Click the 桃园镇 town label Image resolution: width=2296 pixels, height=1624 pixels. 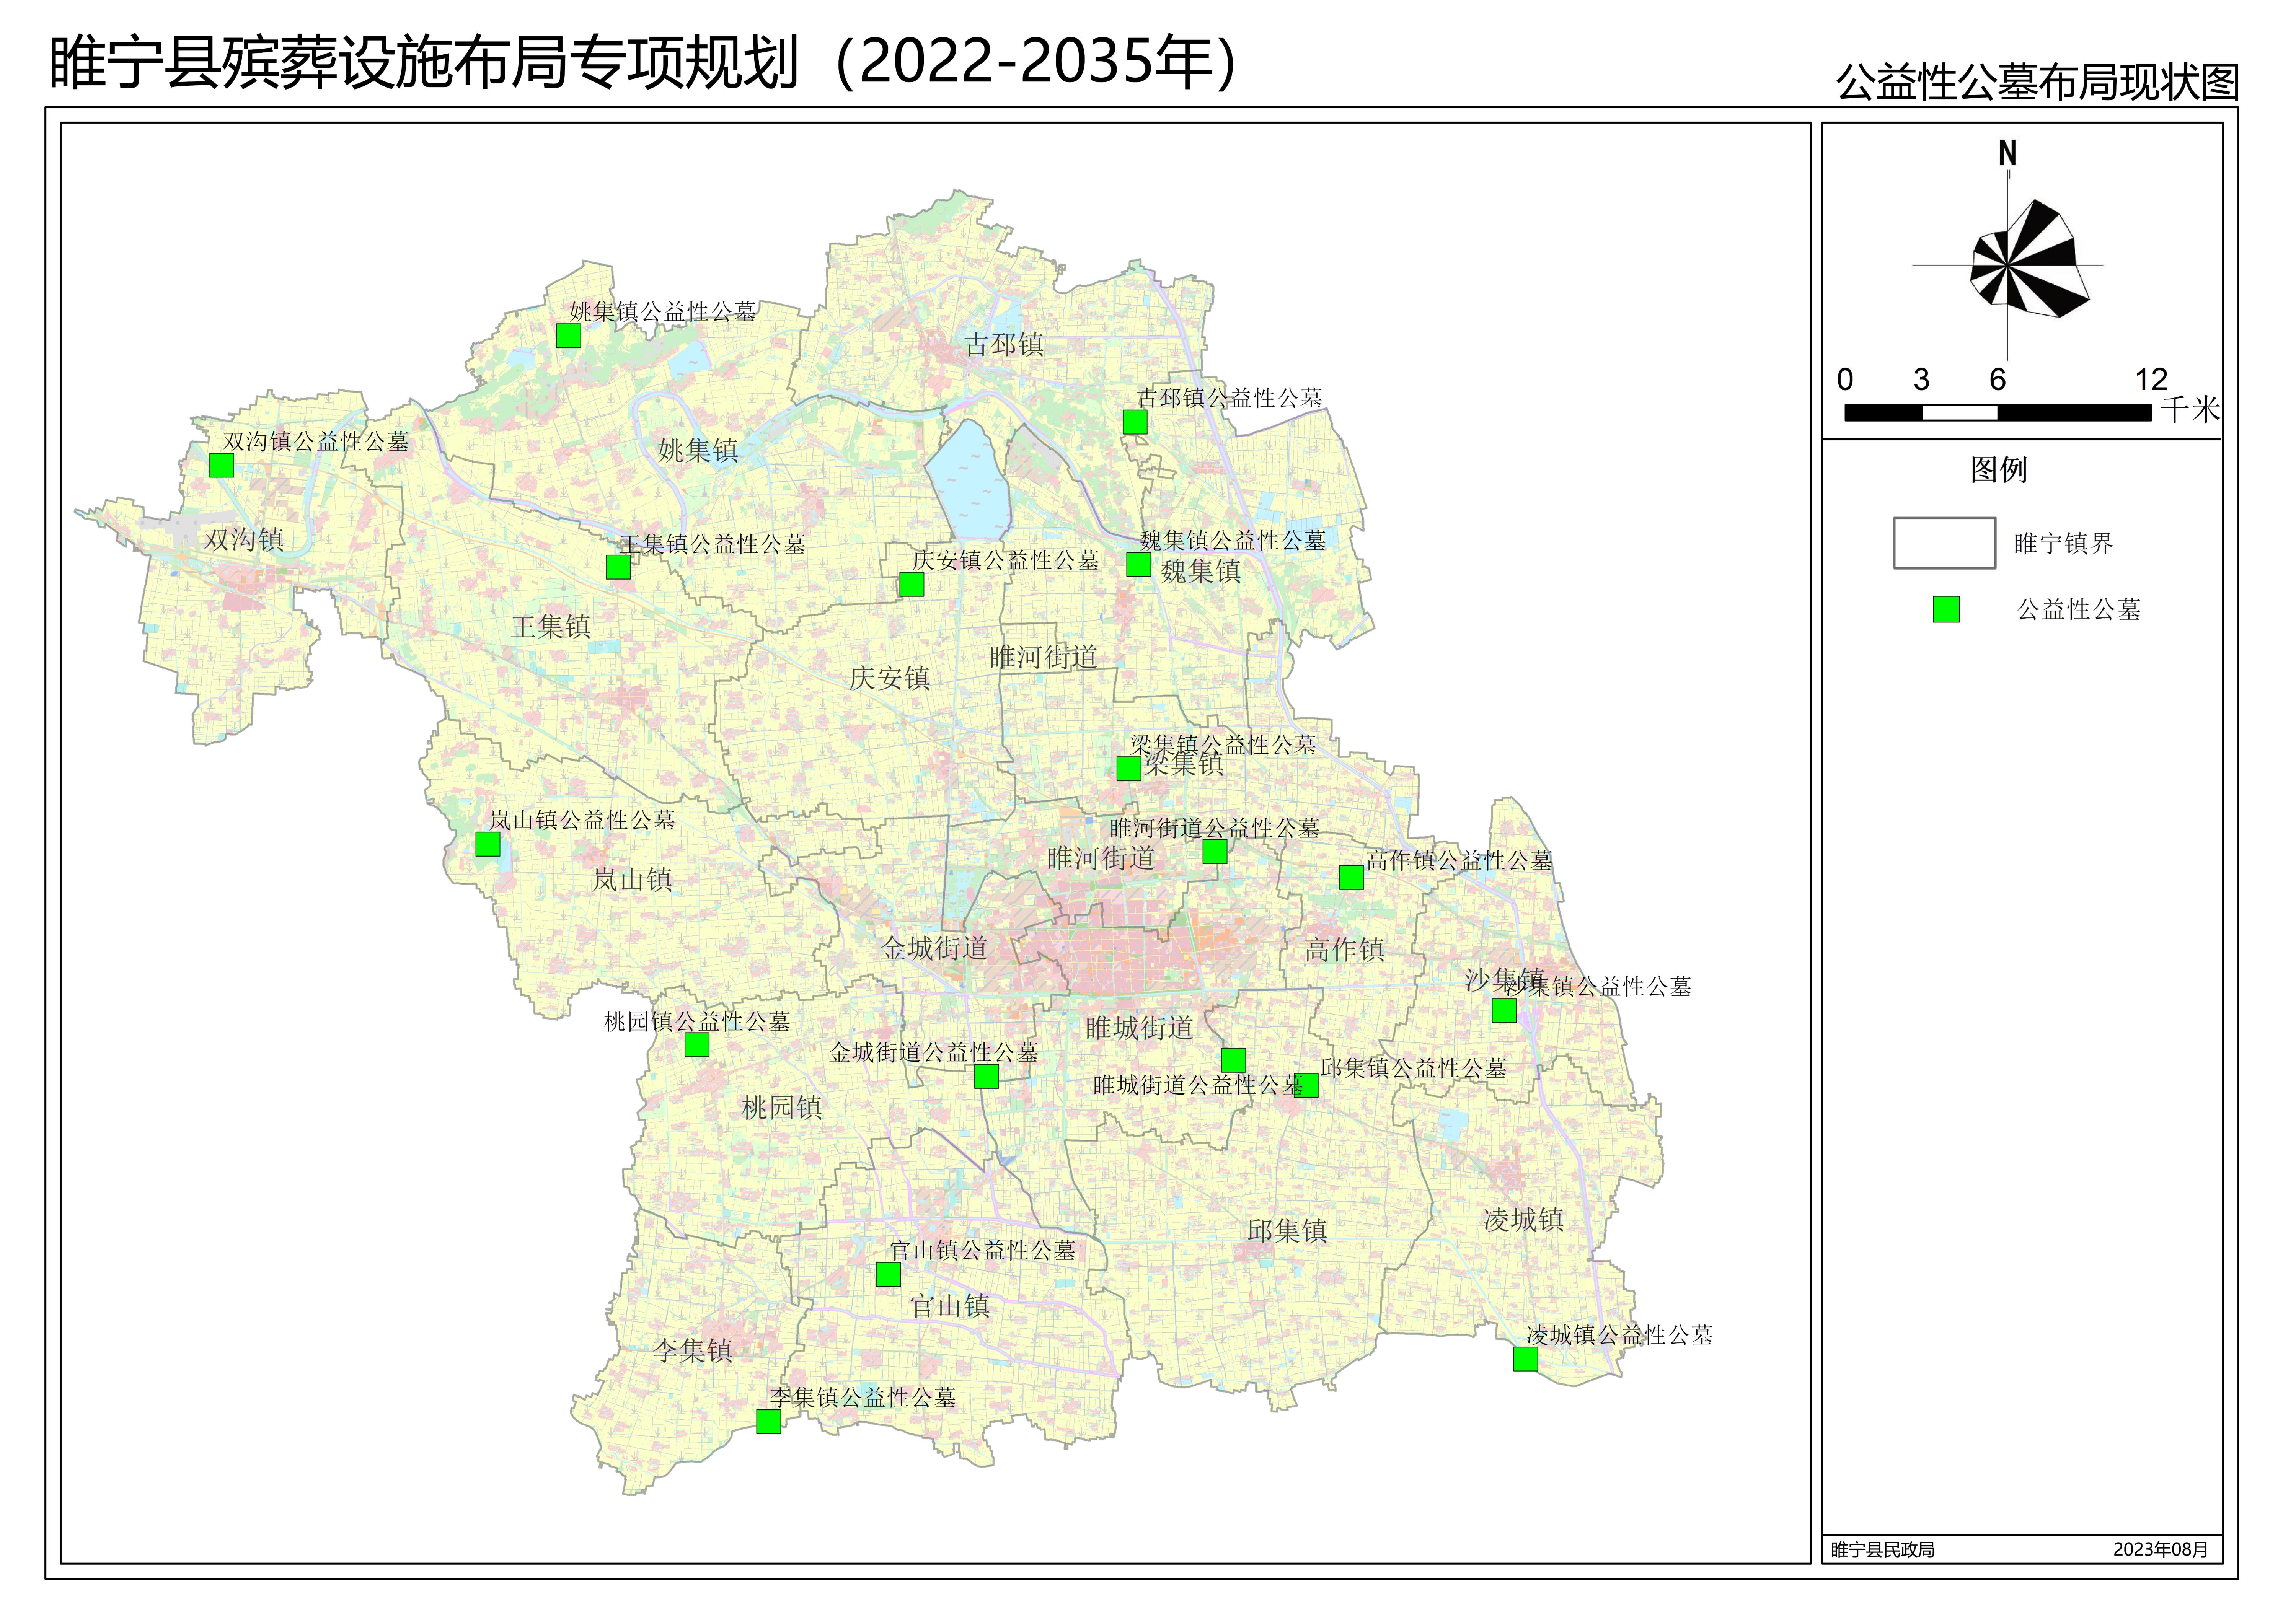click(x=782, y=1108)
